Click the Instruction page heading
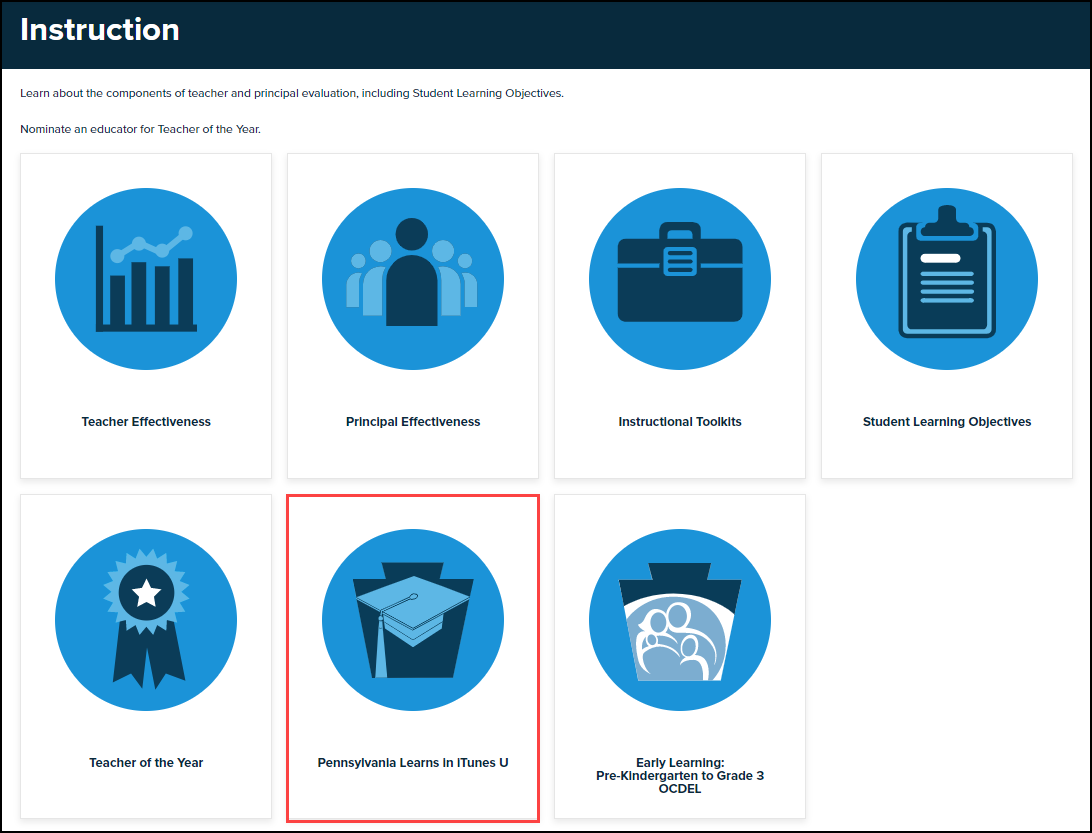This screenshot has width=1092, height=833. 100,30
